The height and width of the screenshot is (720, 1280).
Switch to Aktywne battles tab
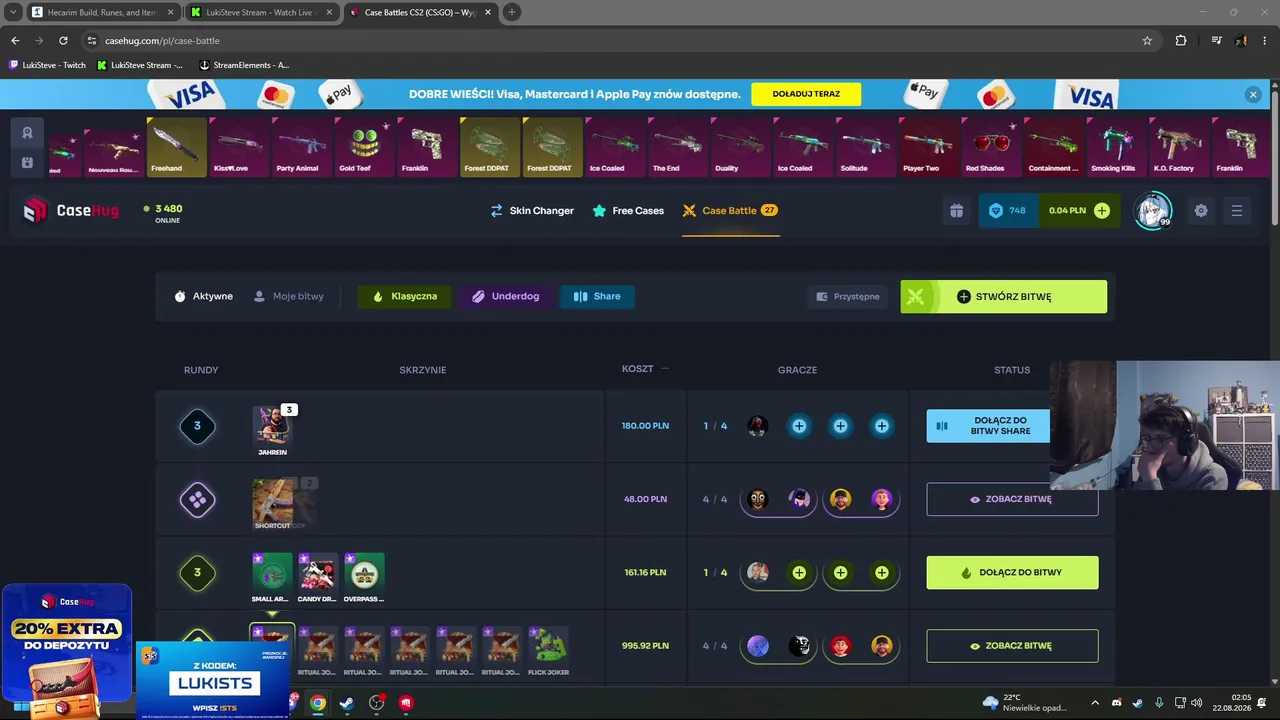pyautogui.click(x=203, y=296)
